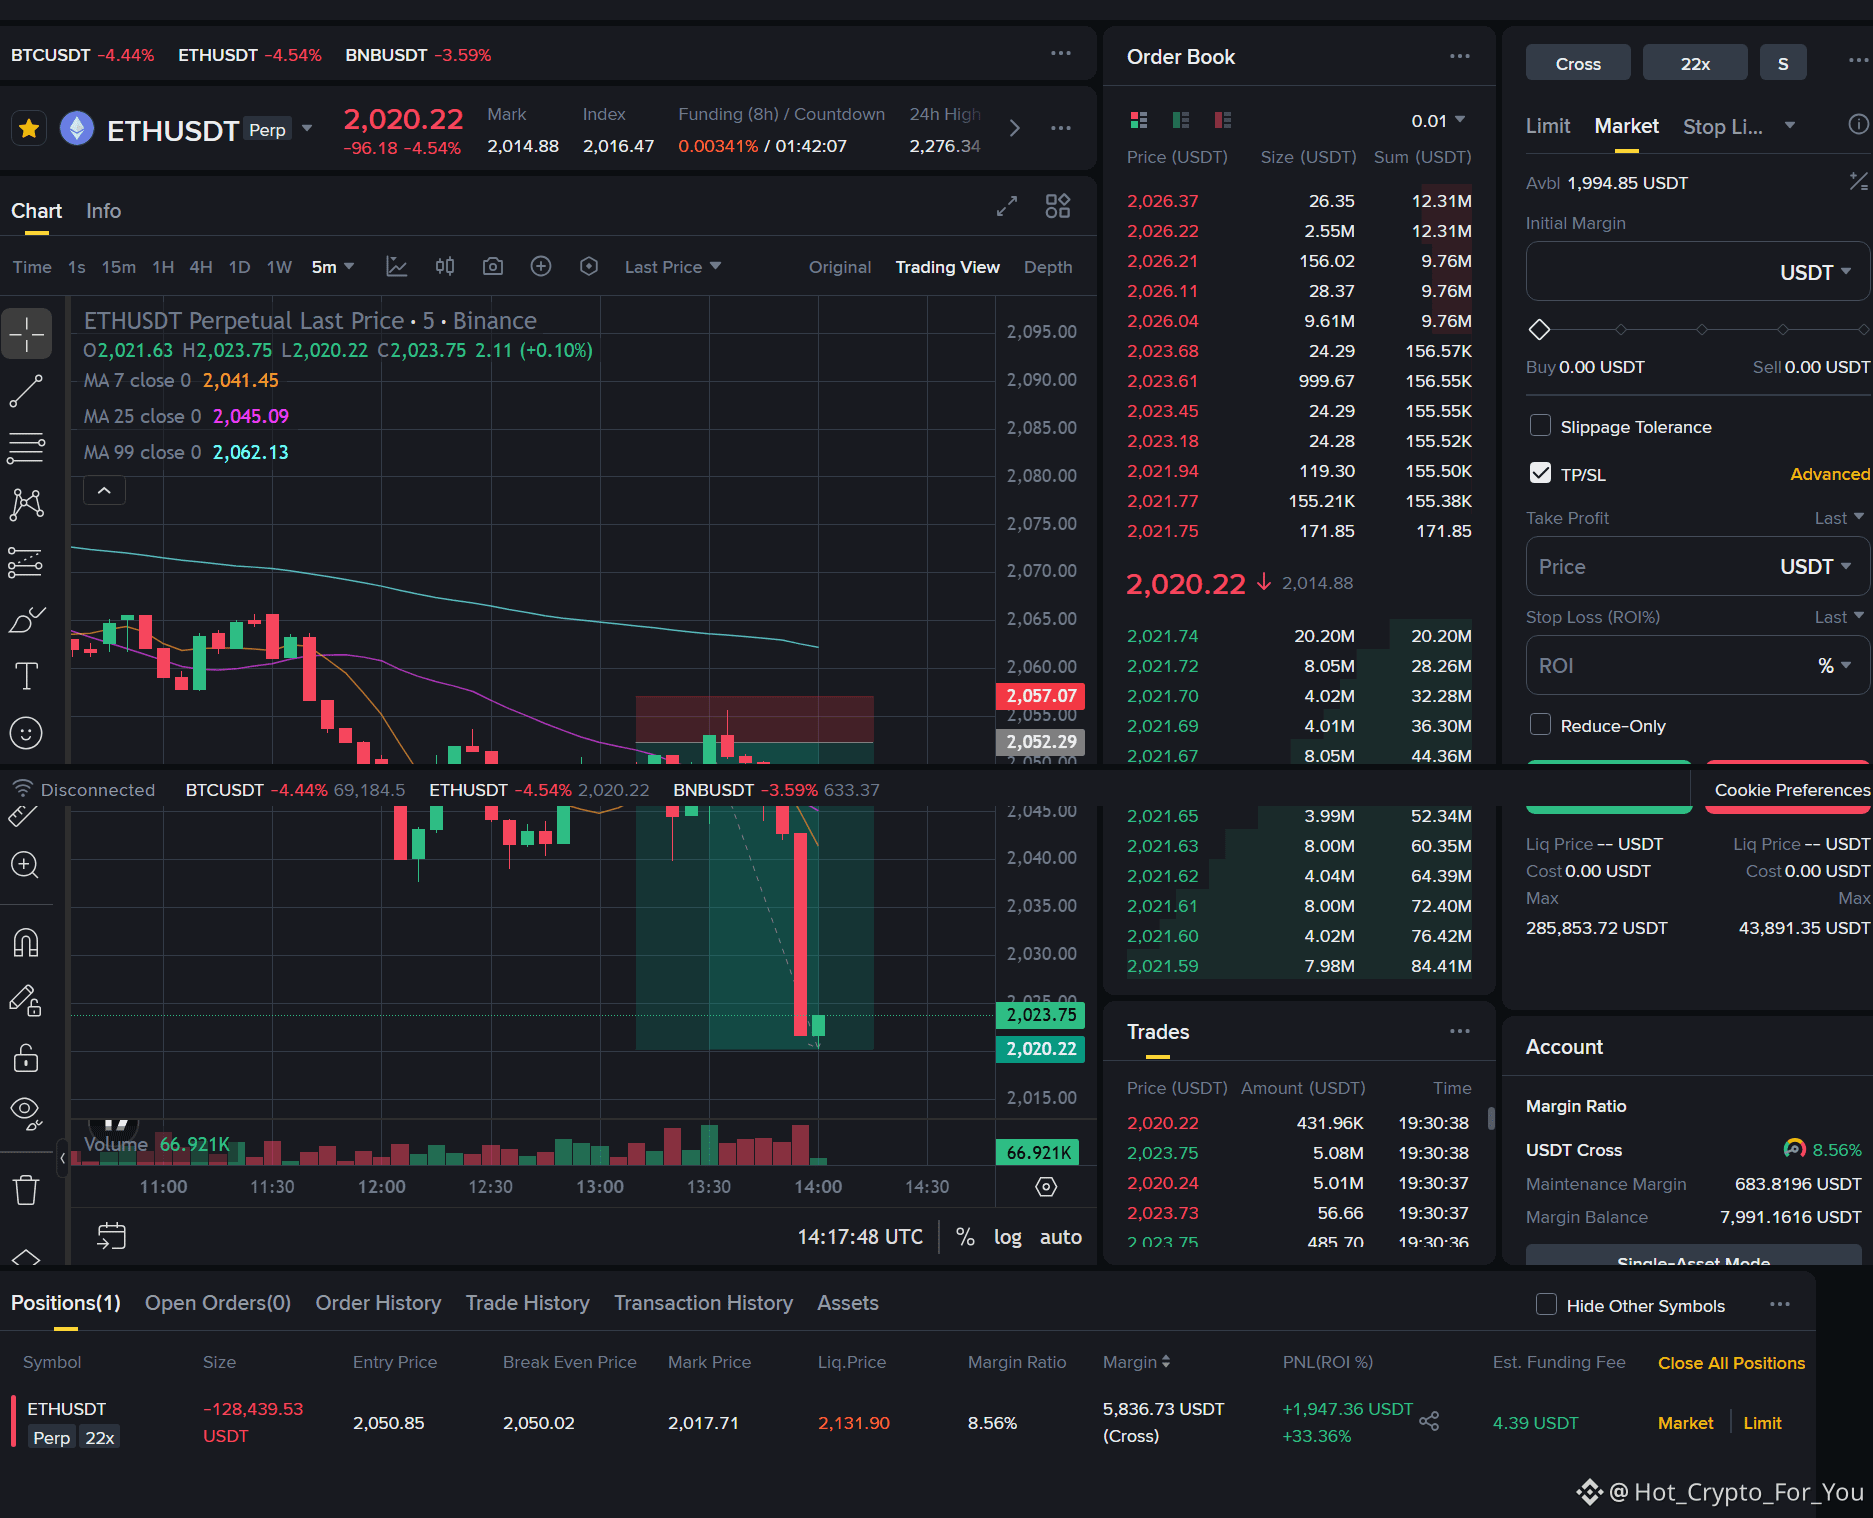1873x1518 pixels.
Task: Select the crosshair cursor tool
Action: [x=27, y=333]
